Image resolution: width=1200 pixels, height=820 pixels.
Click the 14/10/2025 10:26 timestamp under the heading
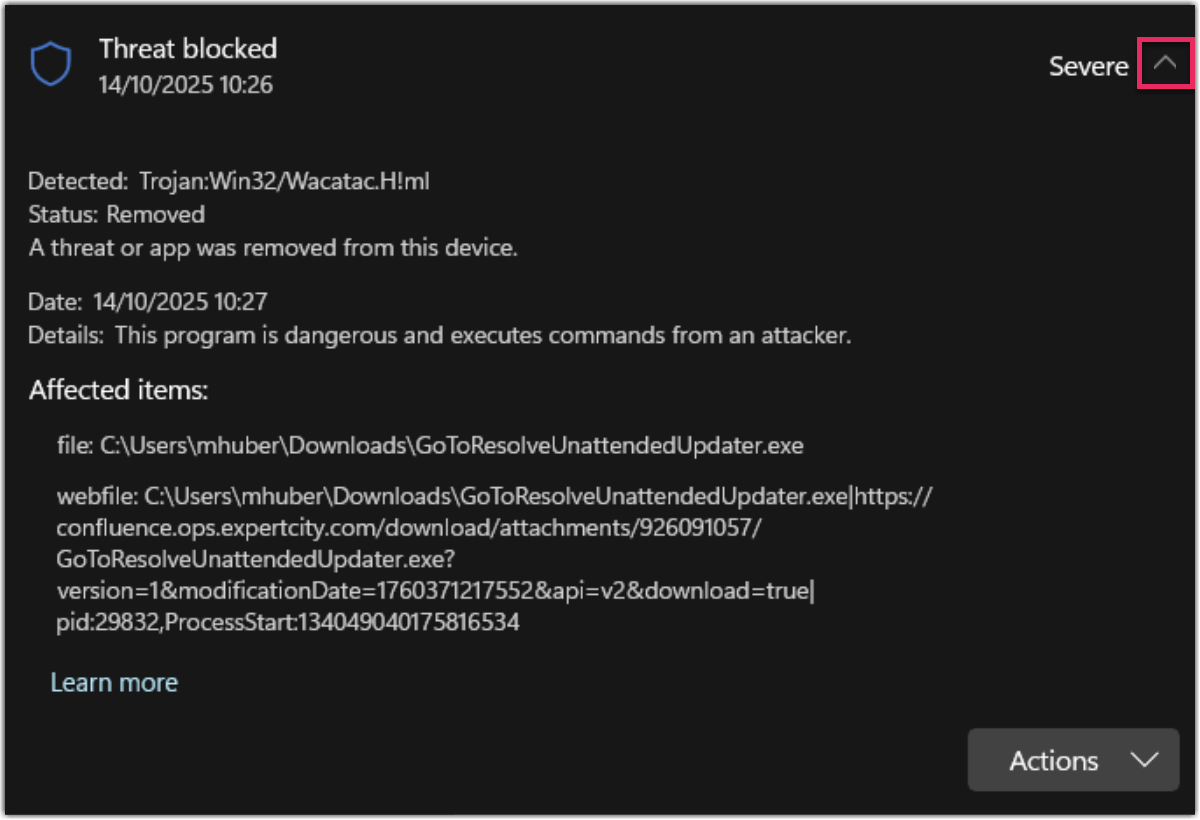[x=186, y=85]
